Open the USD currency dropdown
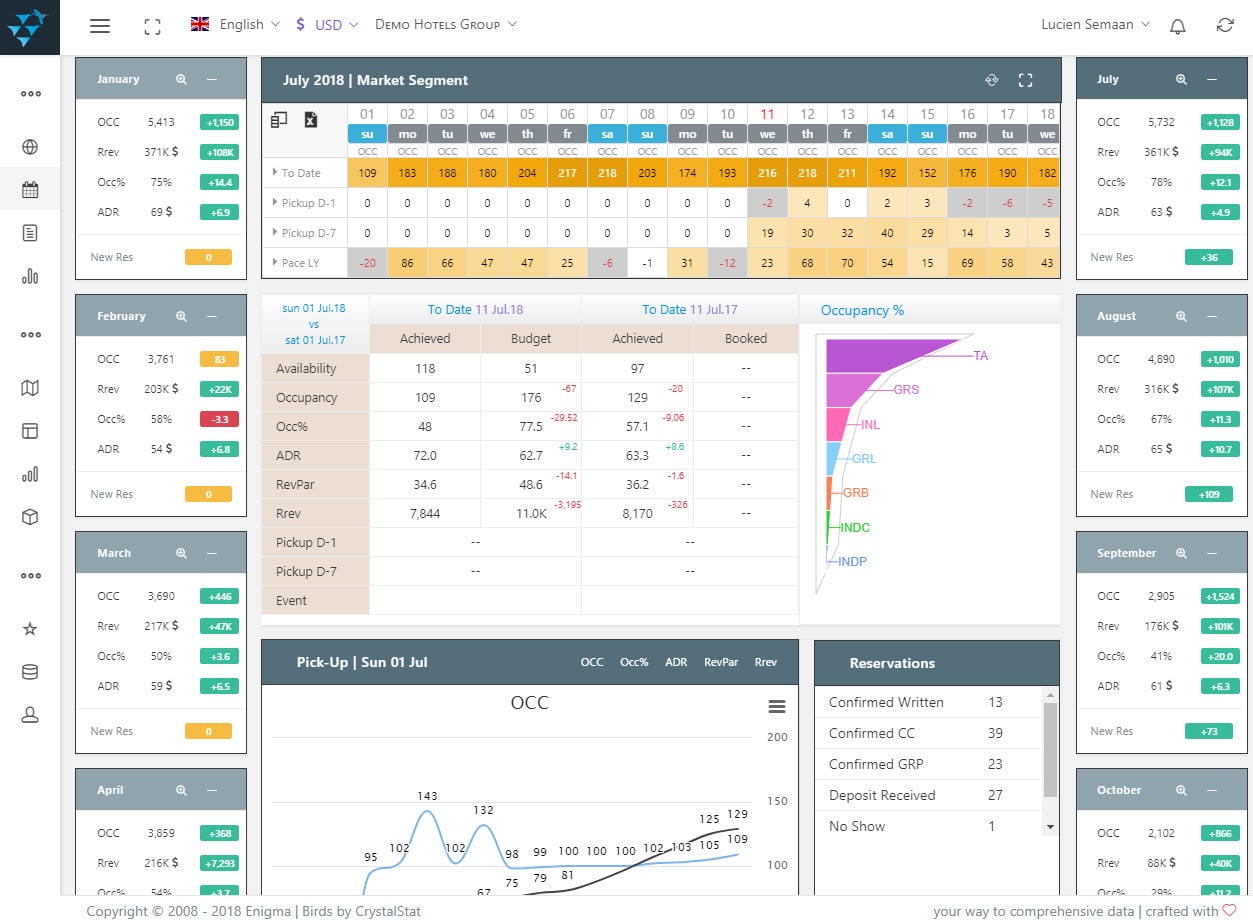 328,25
